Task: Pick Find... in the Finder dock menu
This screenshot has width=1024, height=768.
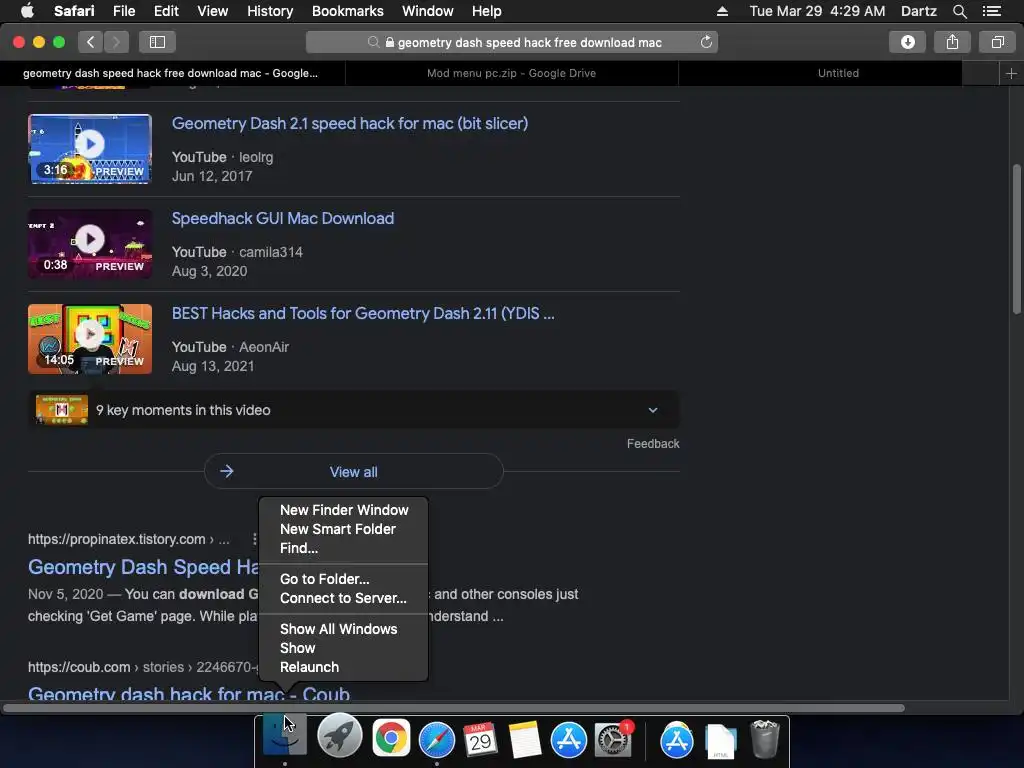Action: [344, 548]
